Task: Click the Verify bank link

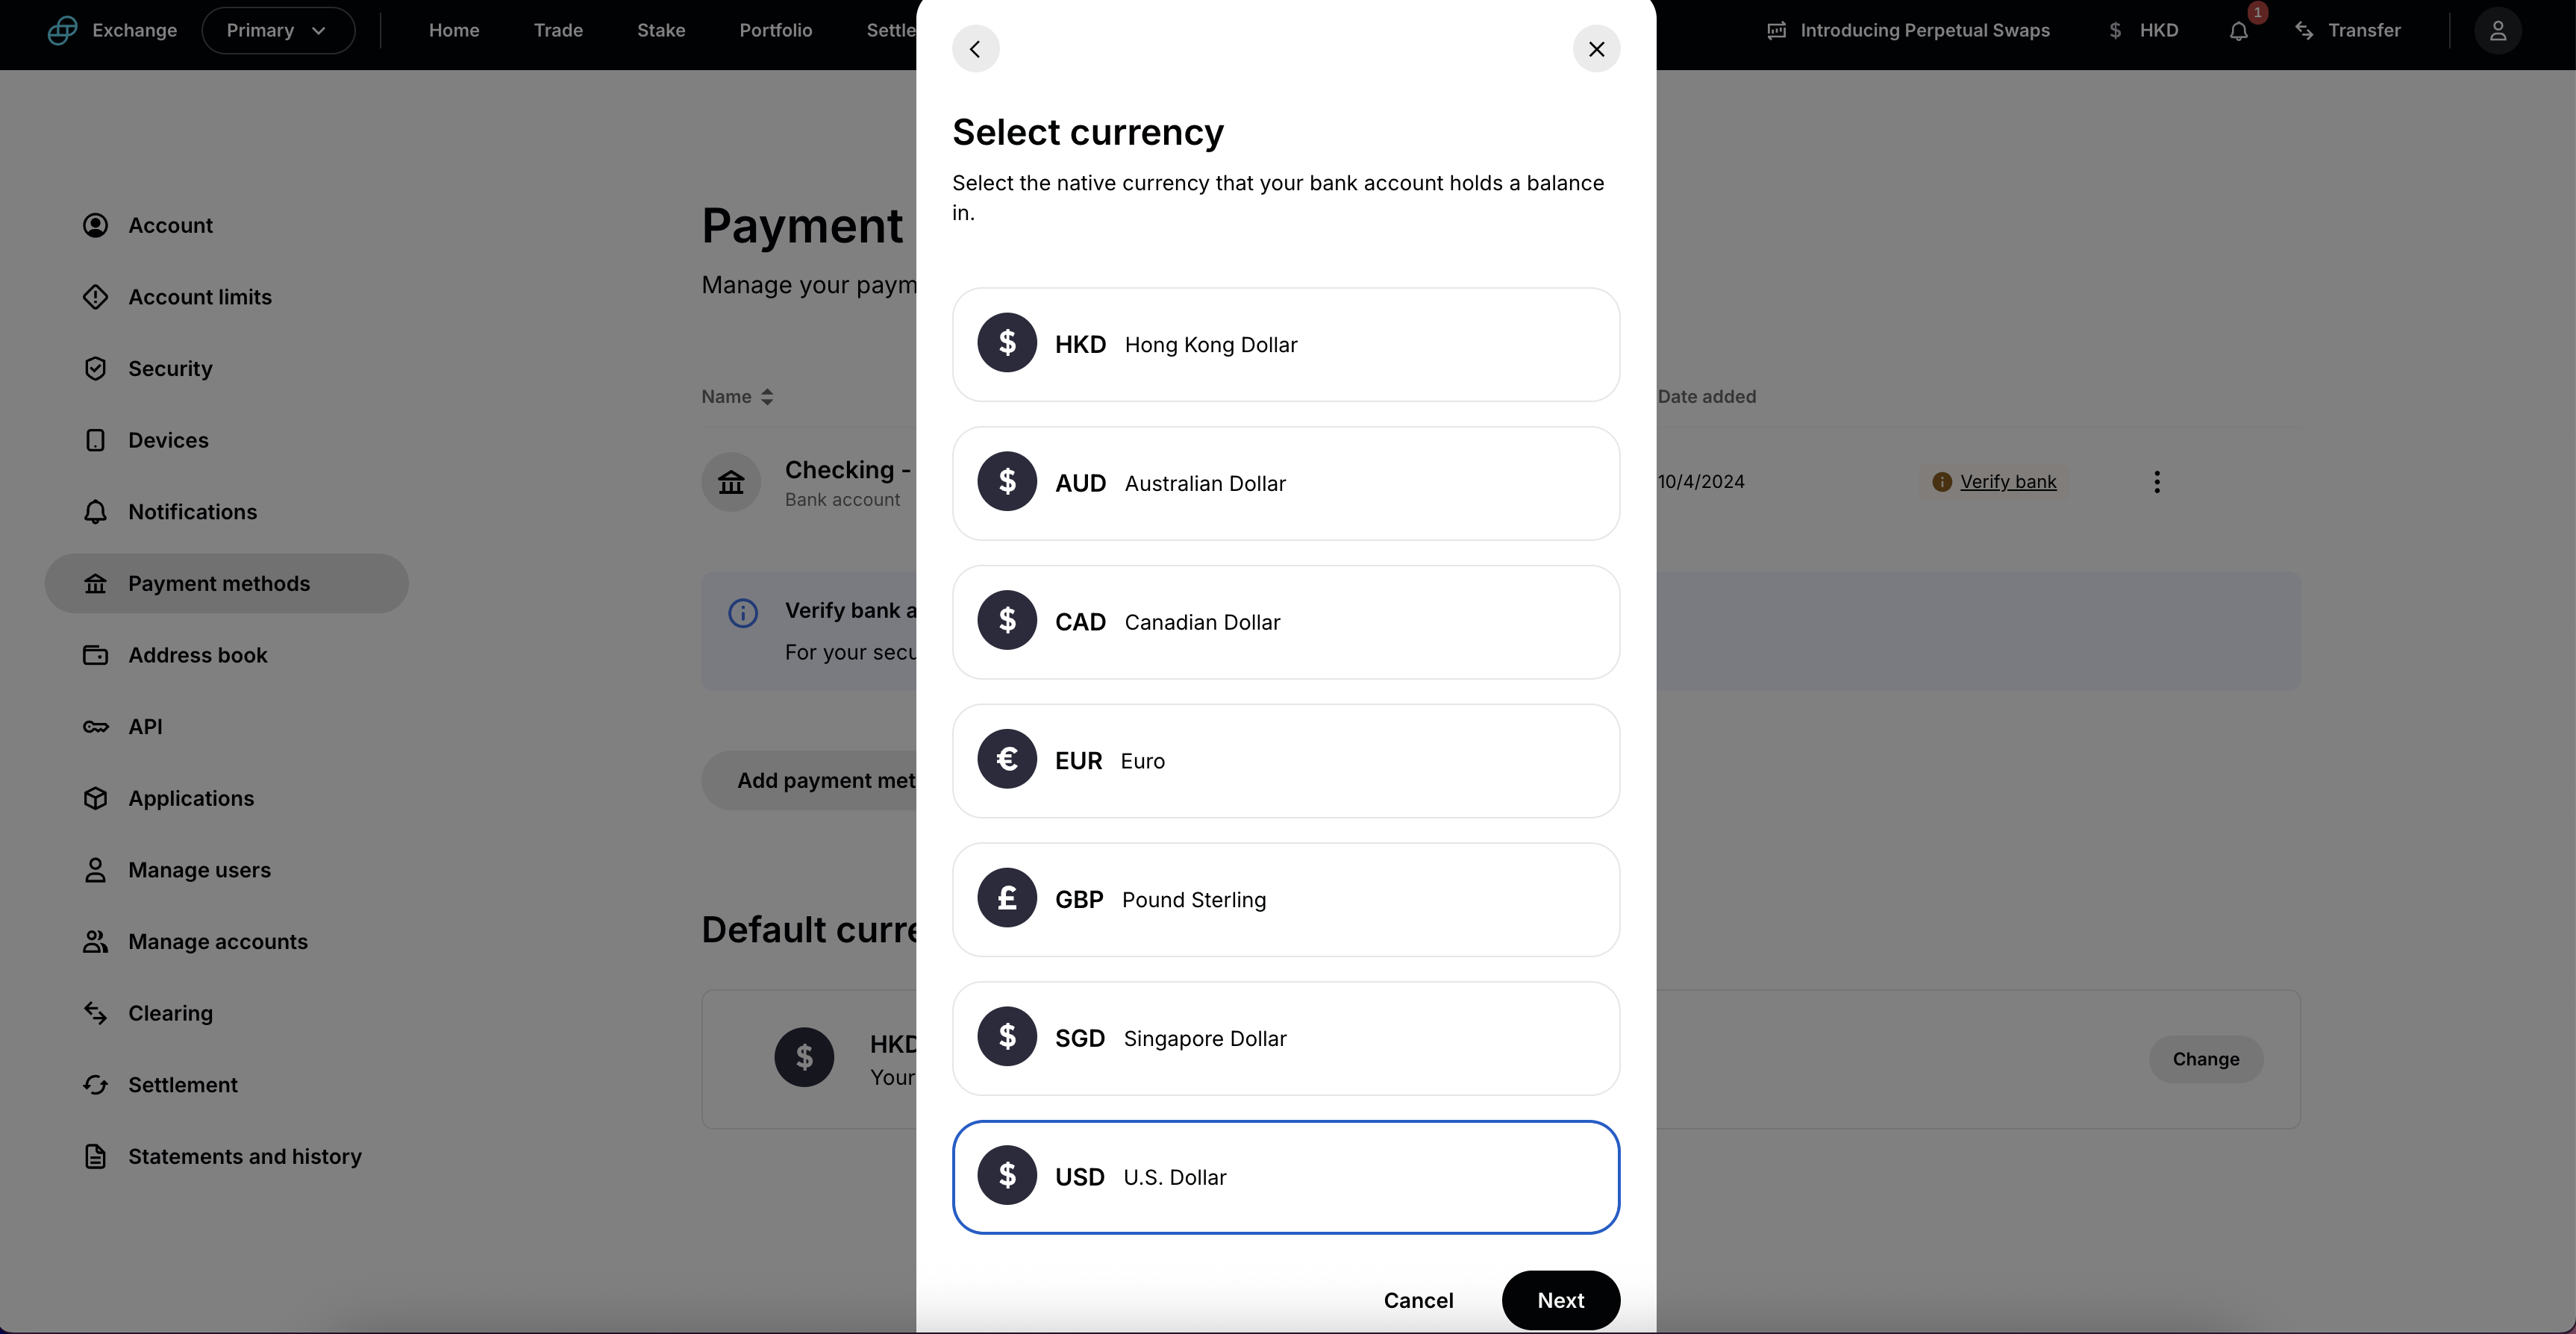Action: coord(2008,482)
